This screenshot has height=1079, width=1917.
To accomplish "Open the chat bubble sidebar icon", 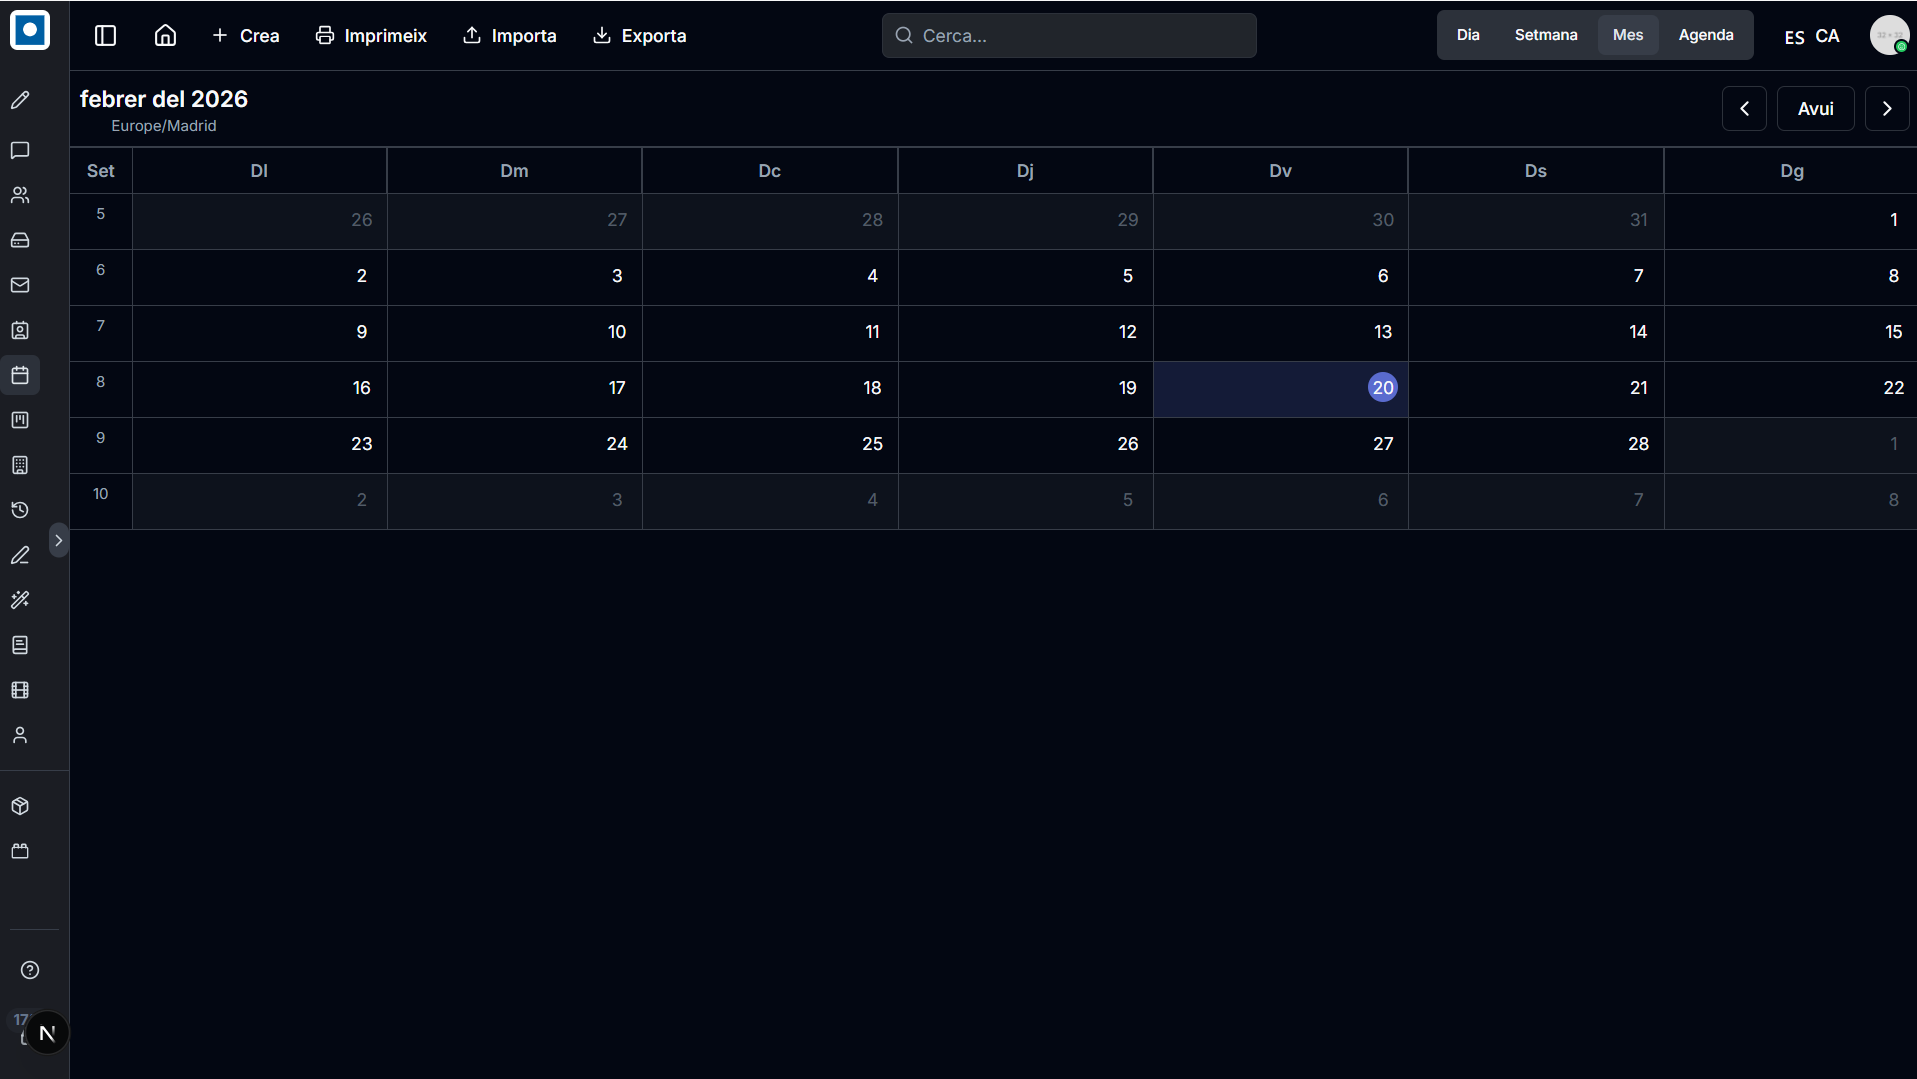I will [20, 150].
